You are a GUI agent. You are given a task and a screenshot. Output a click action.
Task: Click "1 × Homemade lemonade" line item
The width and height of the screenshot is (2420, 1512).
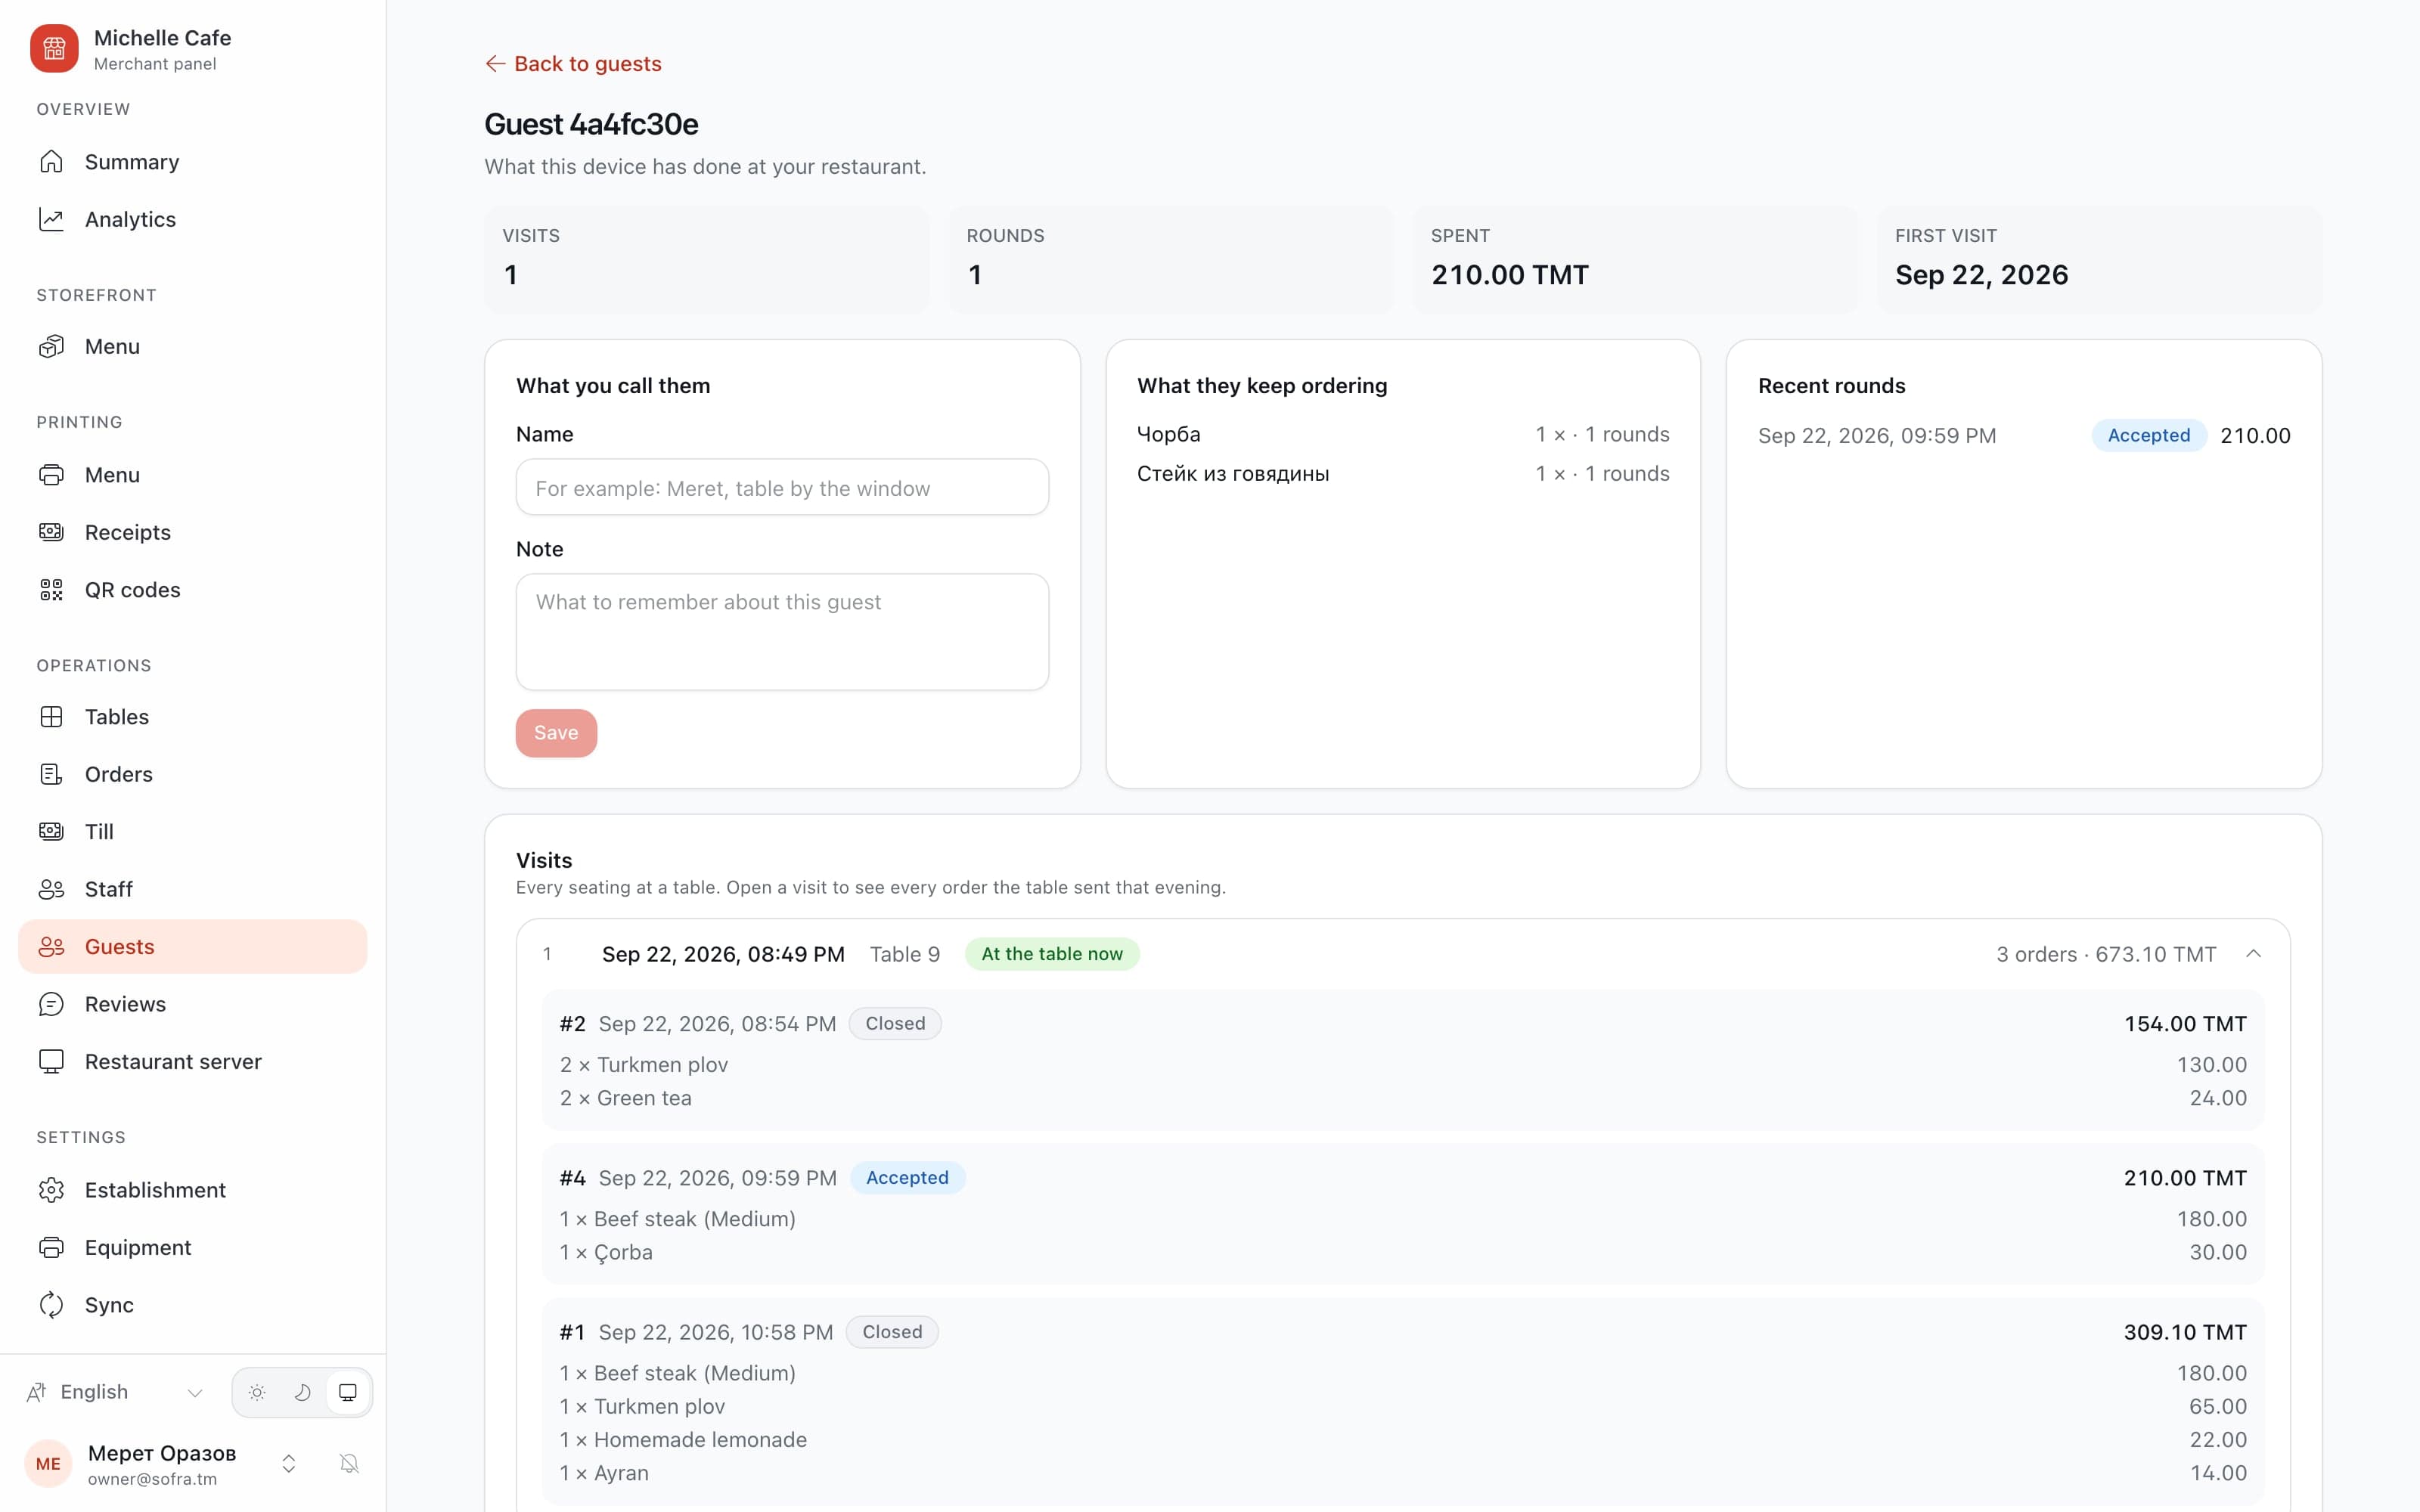pyautogui.click(x=683, y=1440)
